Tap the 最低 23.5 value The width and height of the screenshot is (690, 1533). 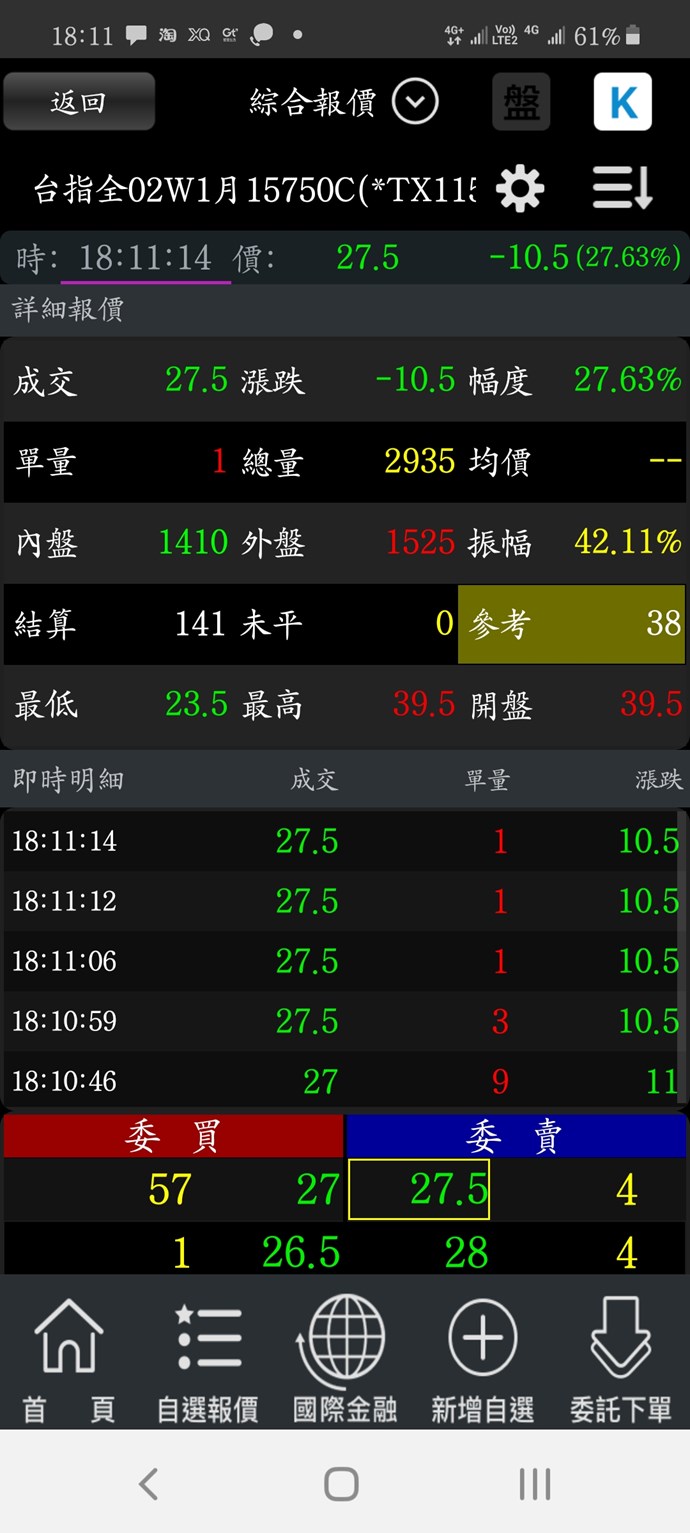197,705
